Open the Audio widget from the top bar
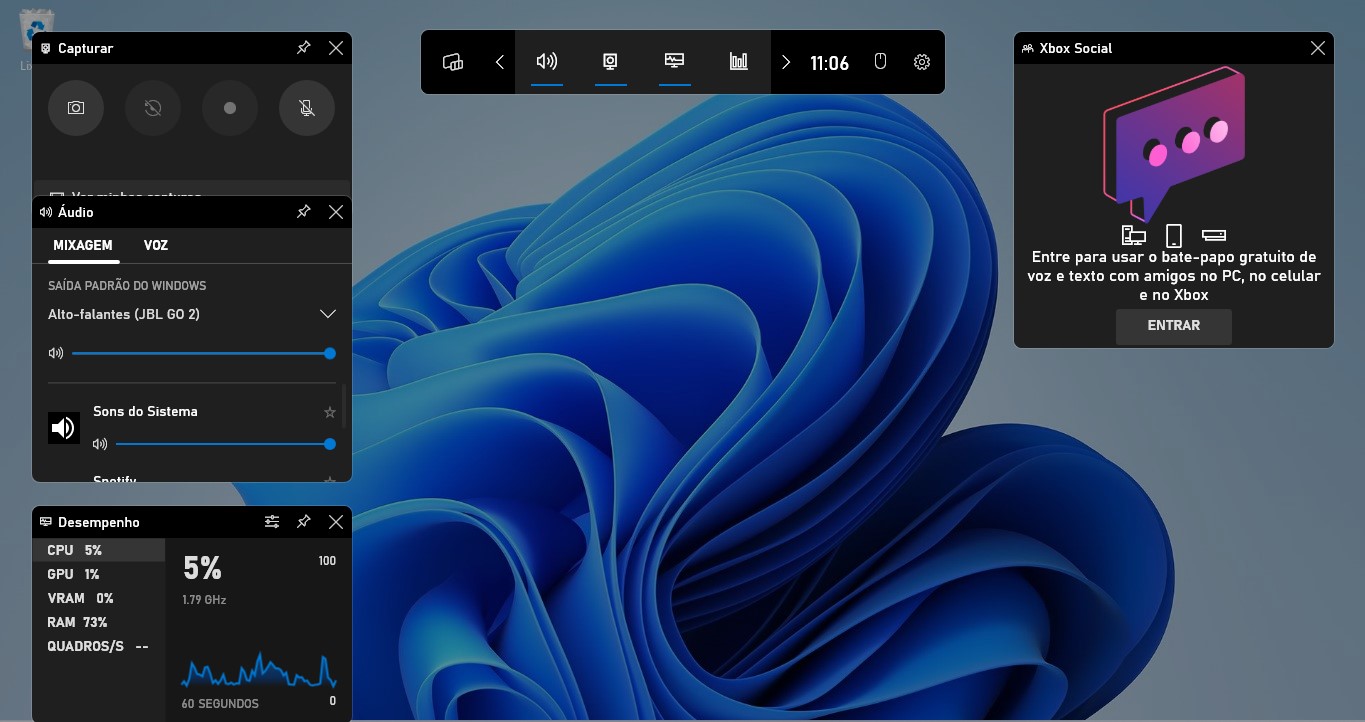Image resolution: width=1365 pixels, height=722 pixels. pyautogui.click(x=546, y=61)
